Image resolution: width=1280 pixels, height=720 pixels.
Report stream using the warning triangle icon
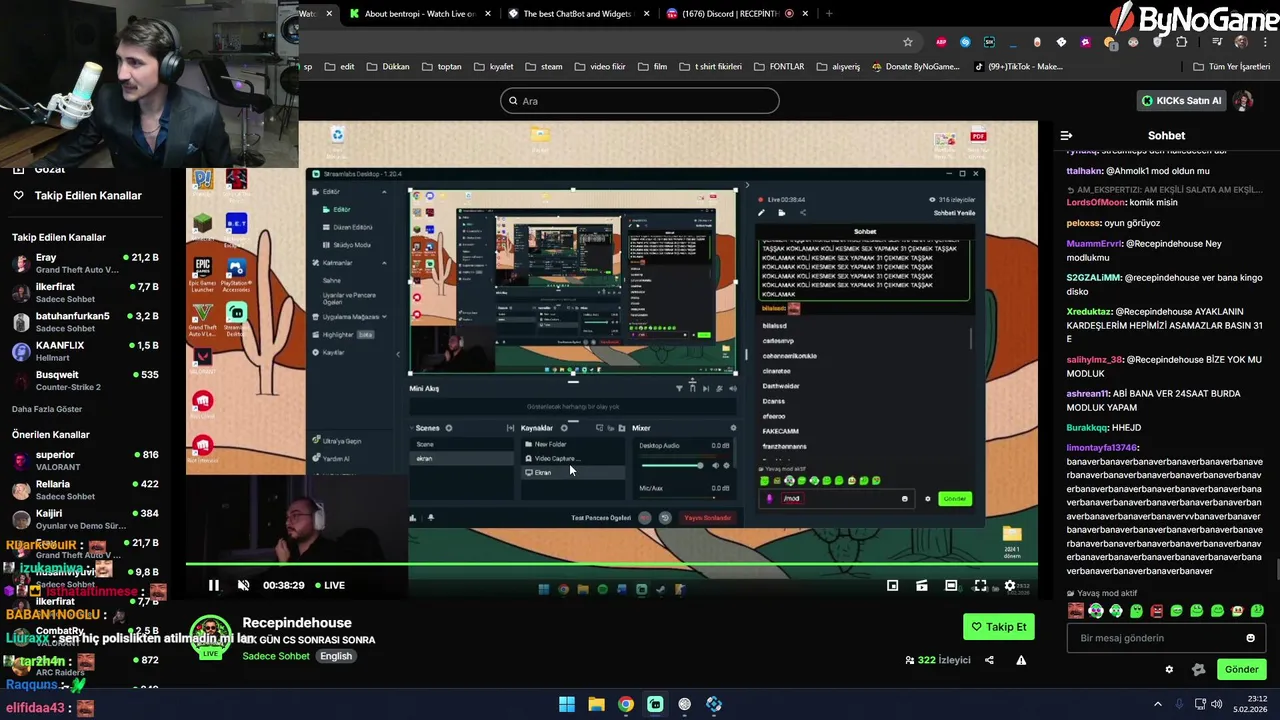pos(1021,660)
